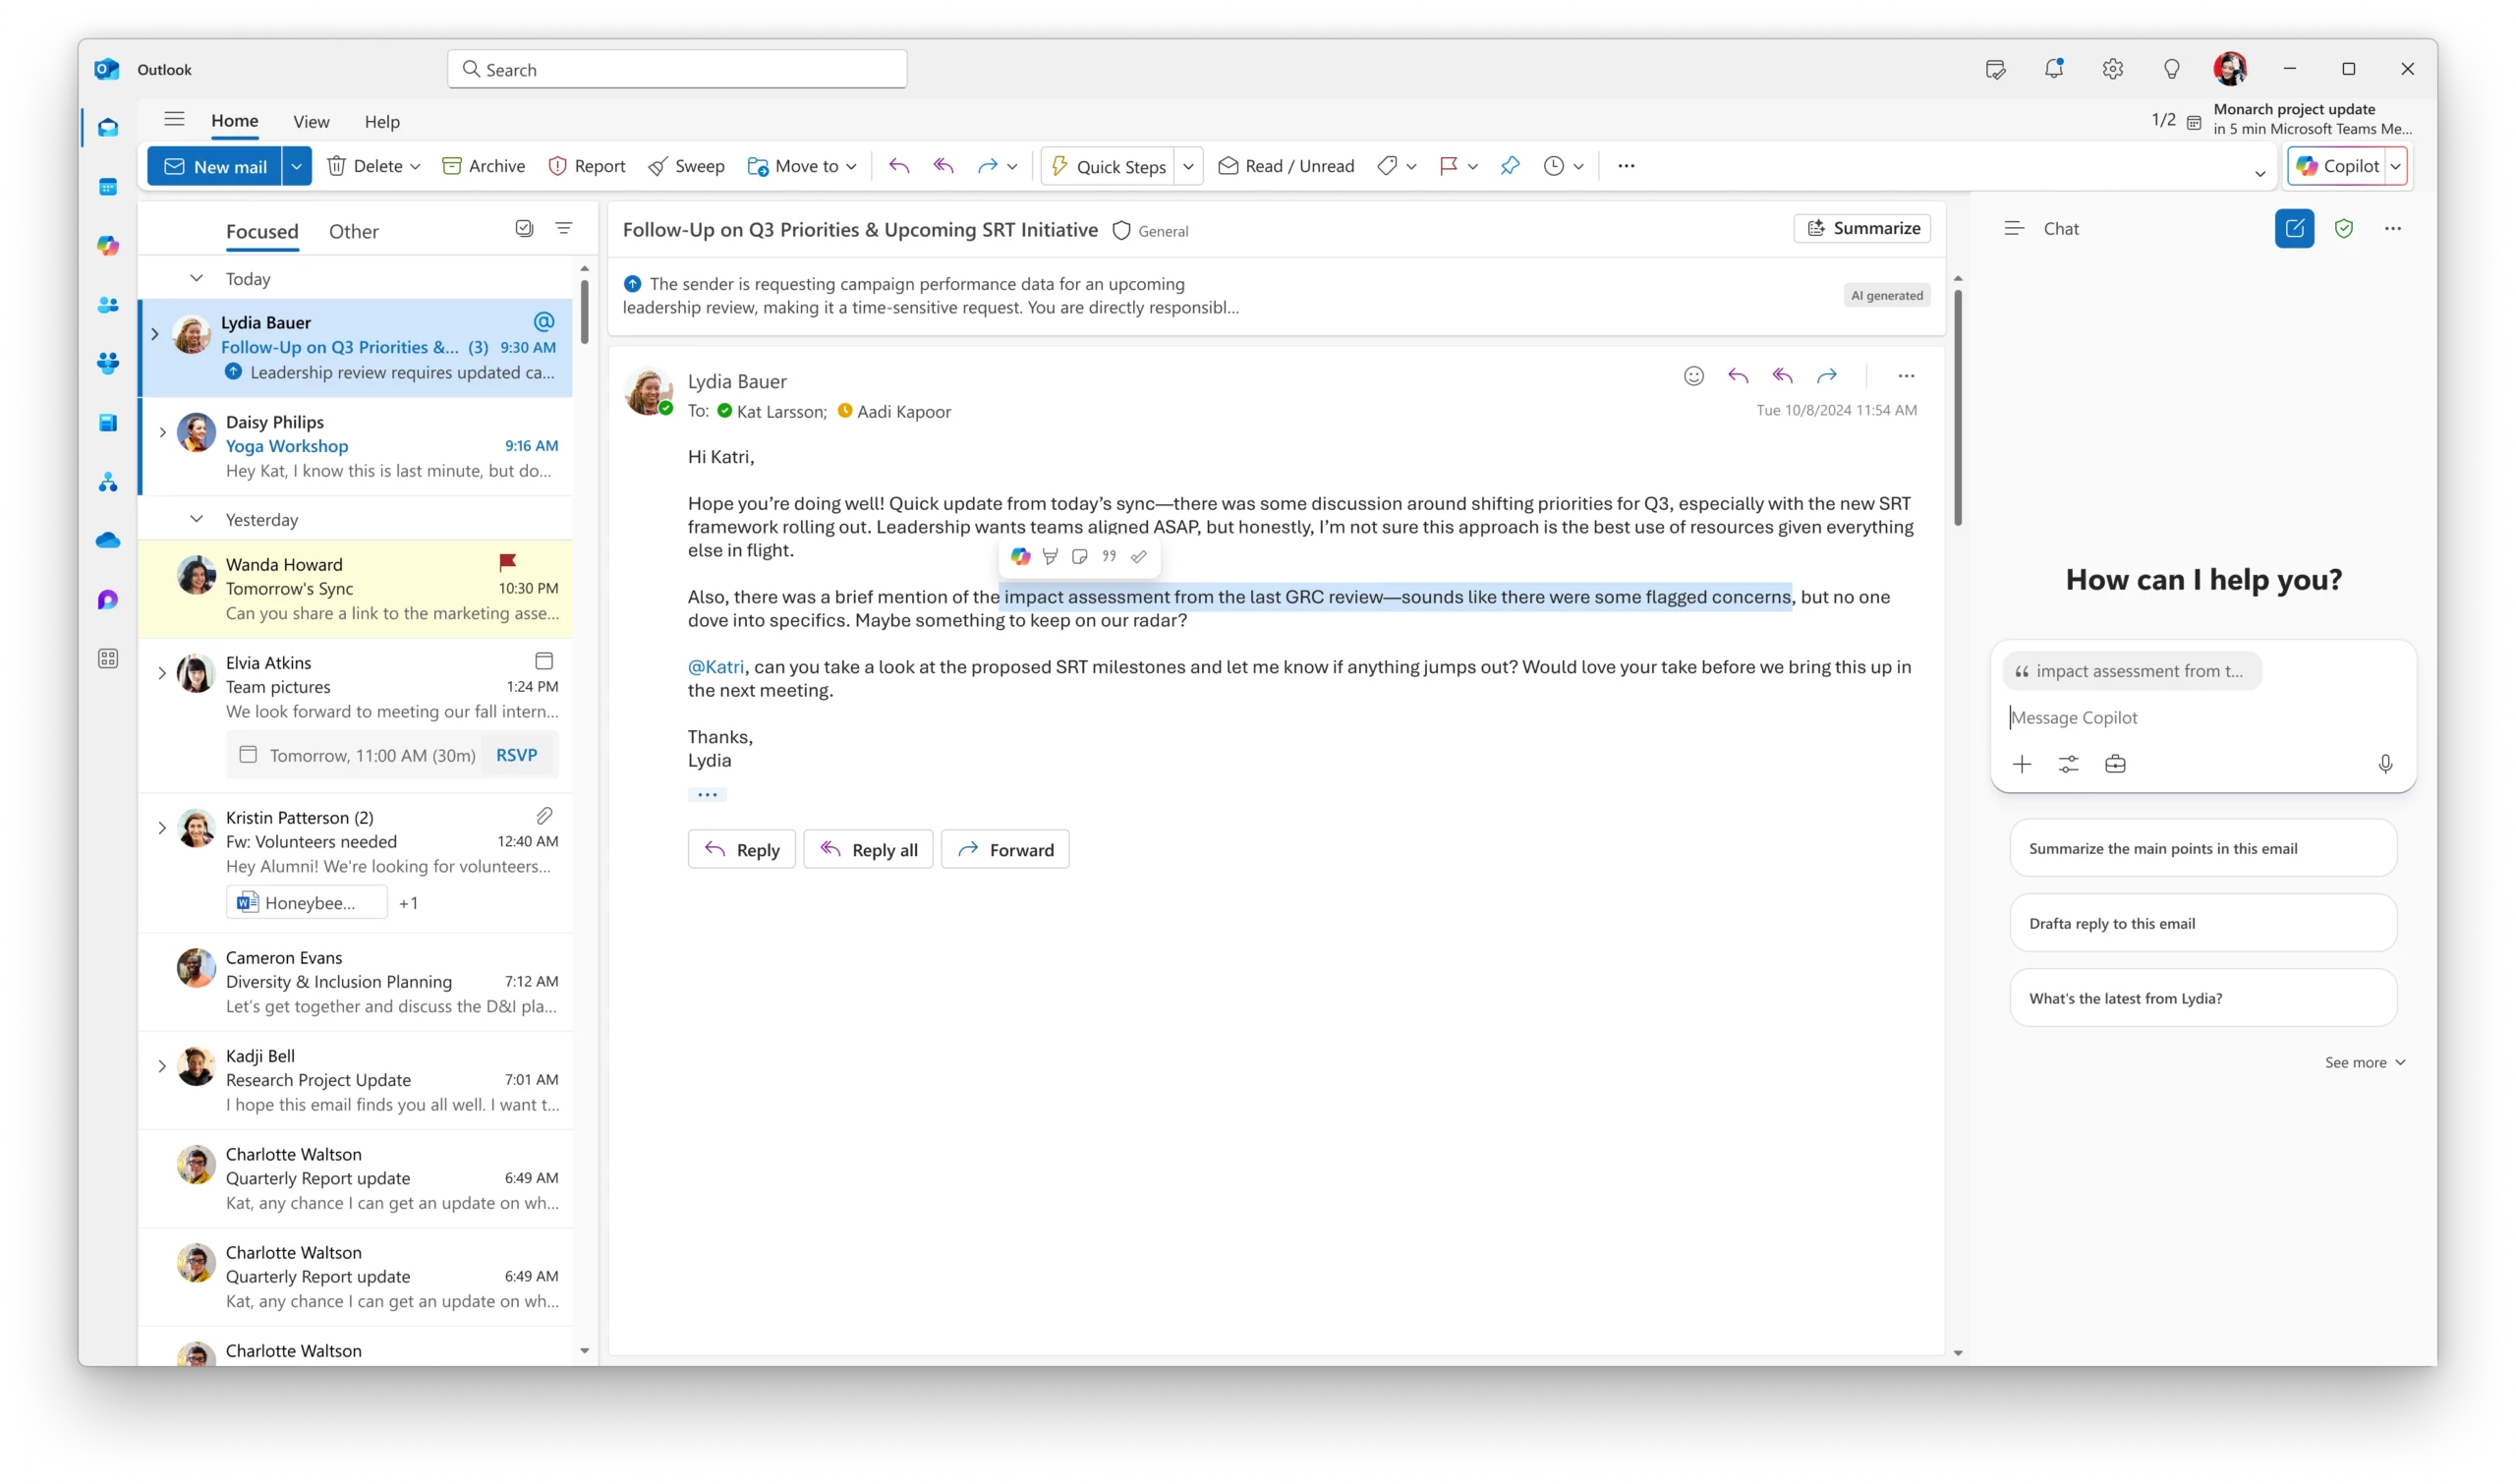Collapse the Today group in the inbox

click(197, 278)
